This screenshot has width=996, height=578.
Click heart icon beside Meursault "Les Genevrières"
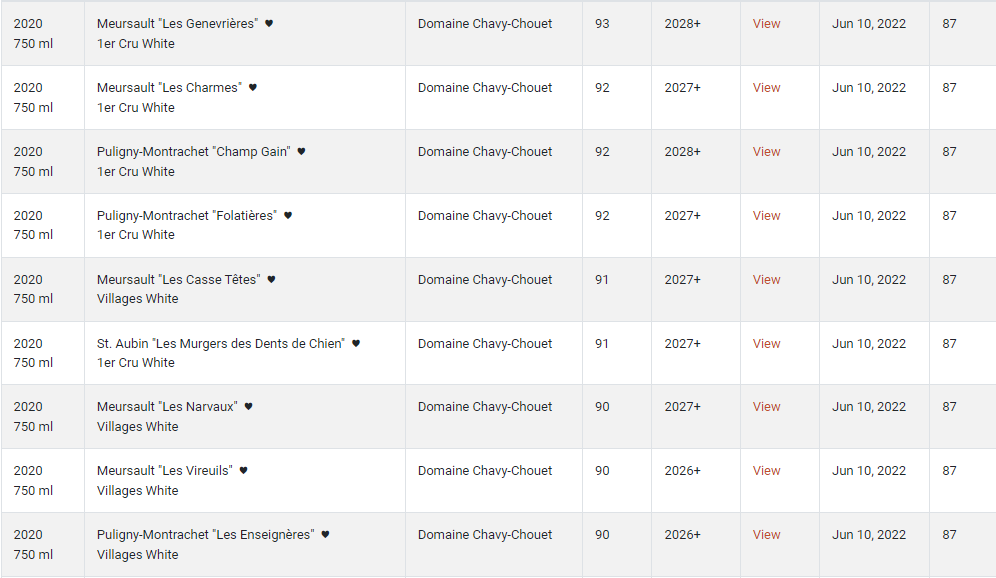[x=269, y=24]
